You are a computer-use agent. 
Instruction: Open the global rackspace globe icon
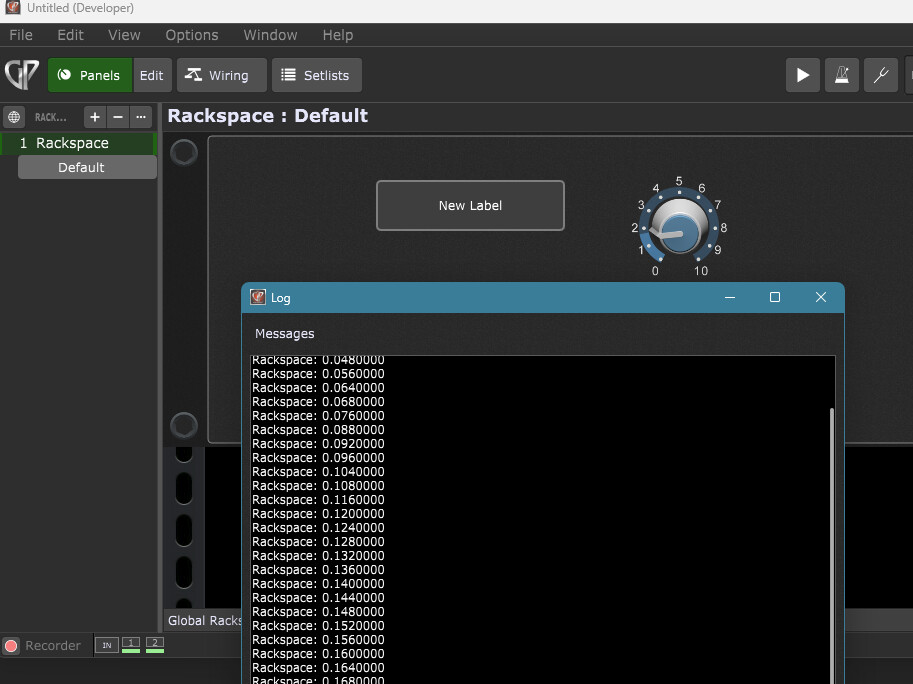[14, 117]
